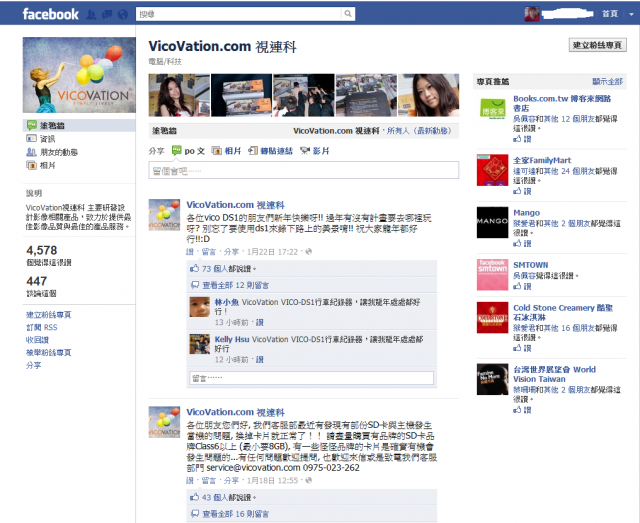Open the Mango page link

point(527,213)
